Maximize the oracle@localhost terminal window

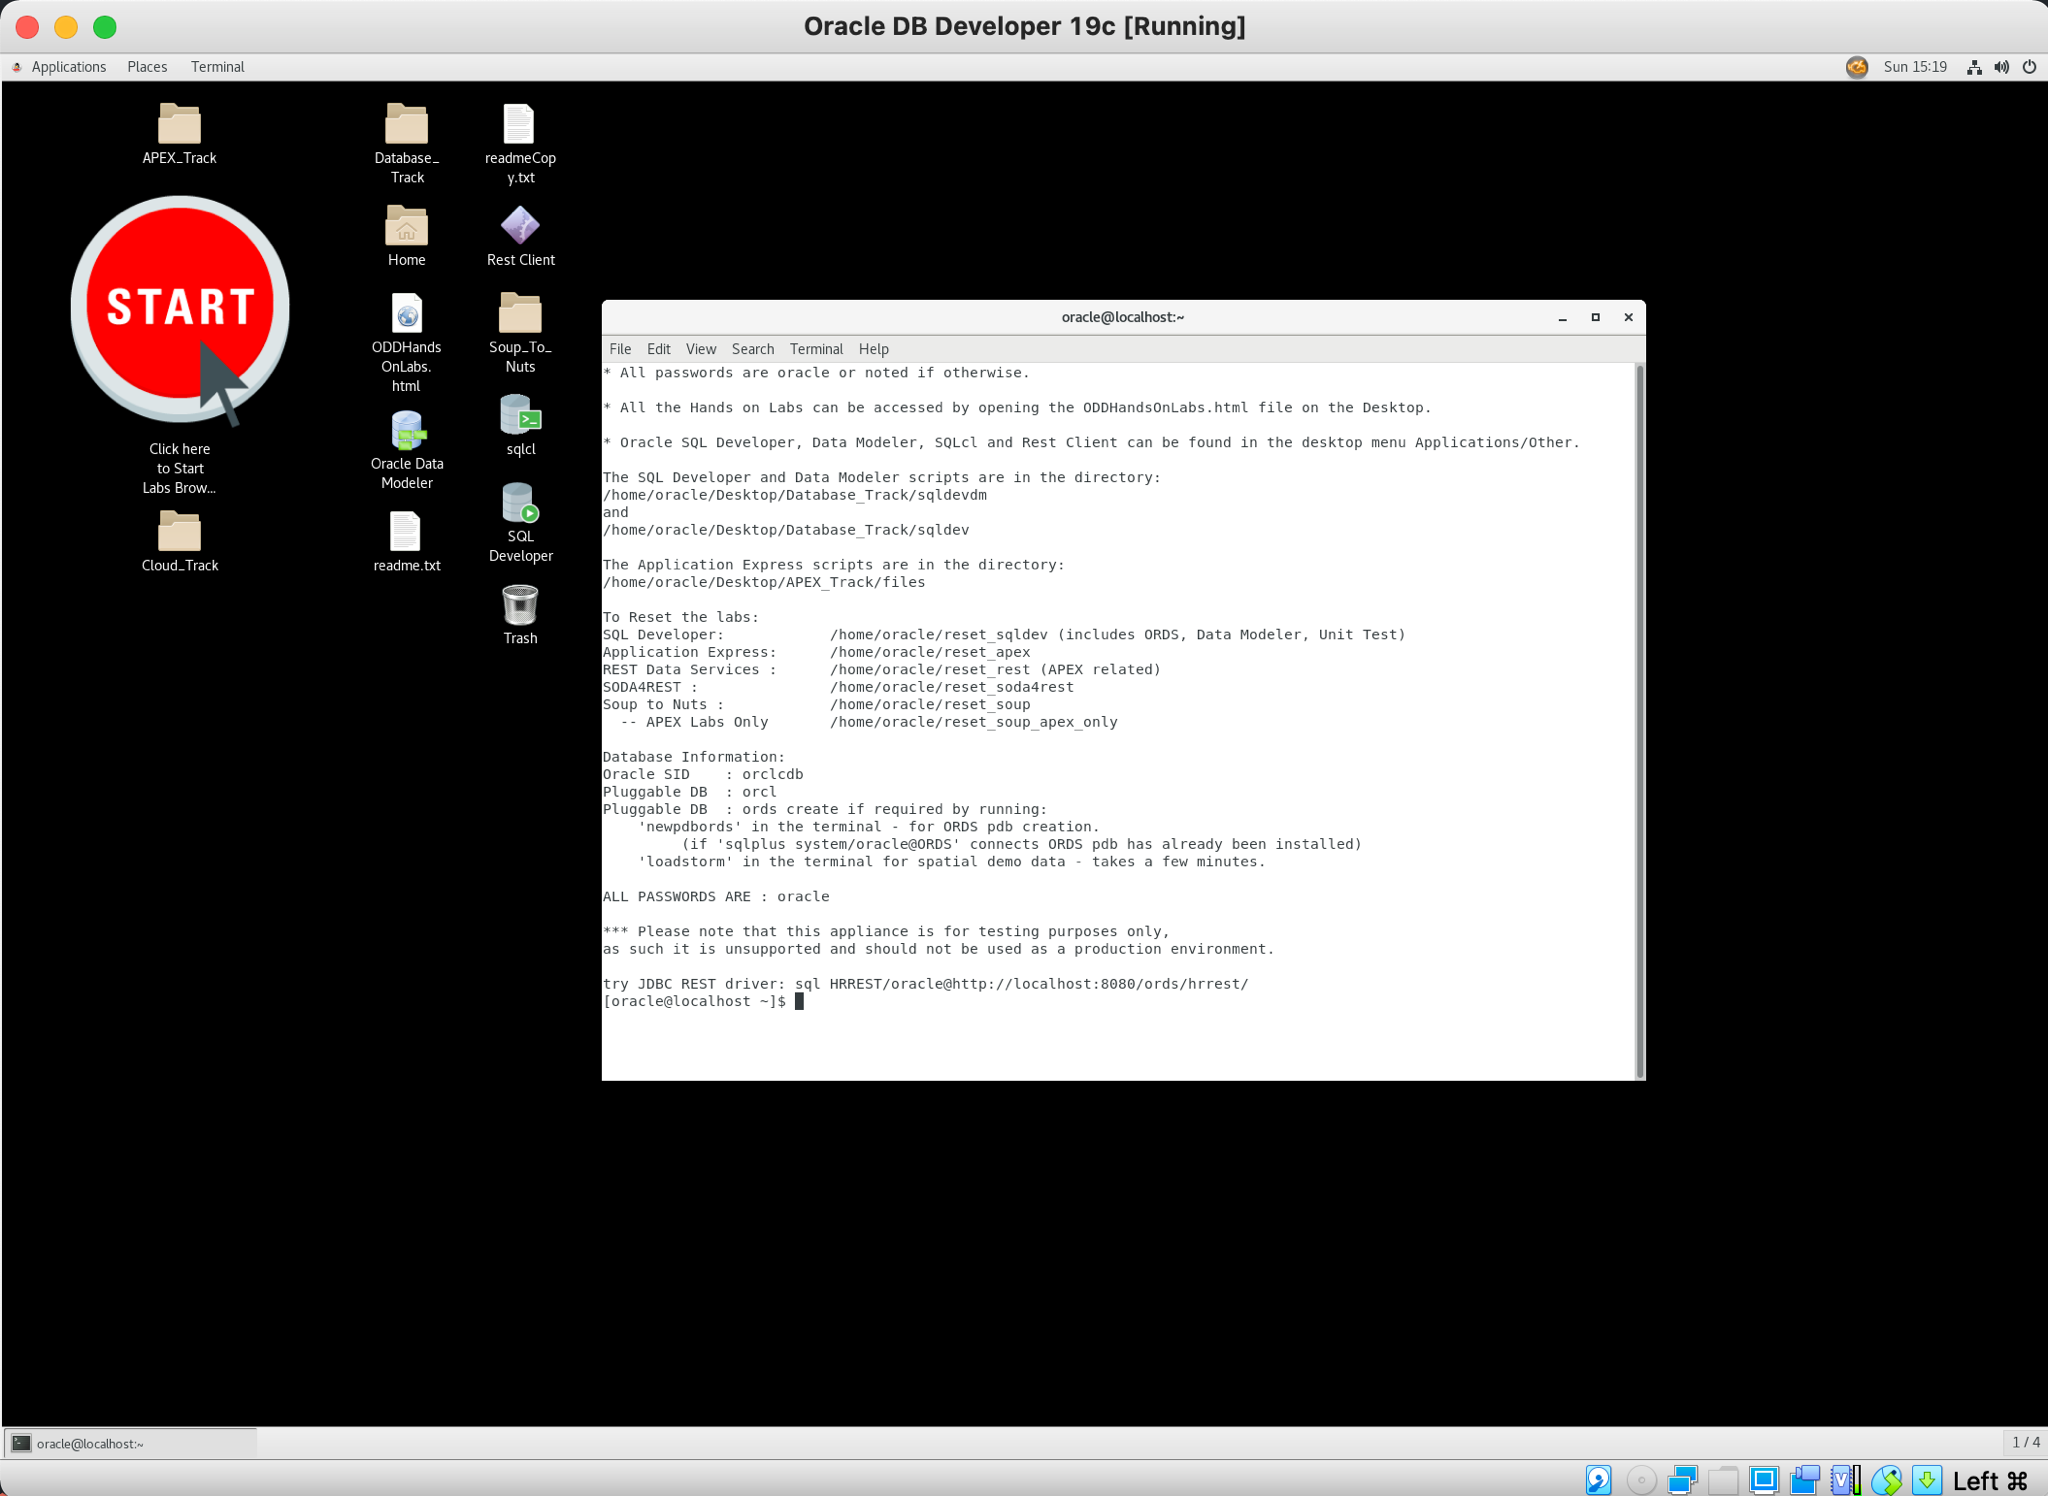[1595, 317]
